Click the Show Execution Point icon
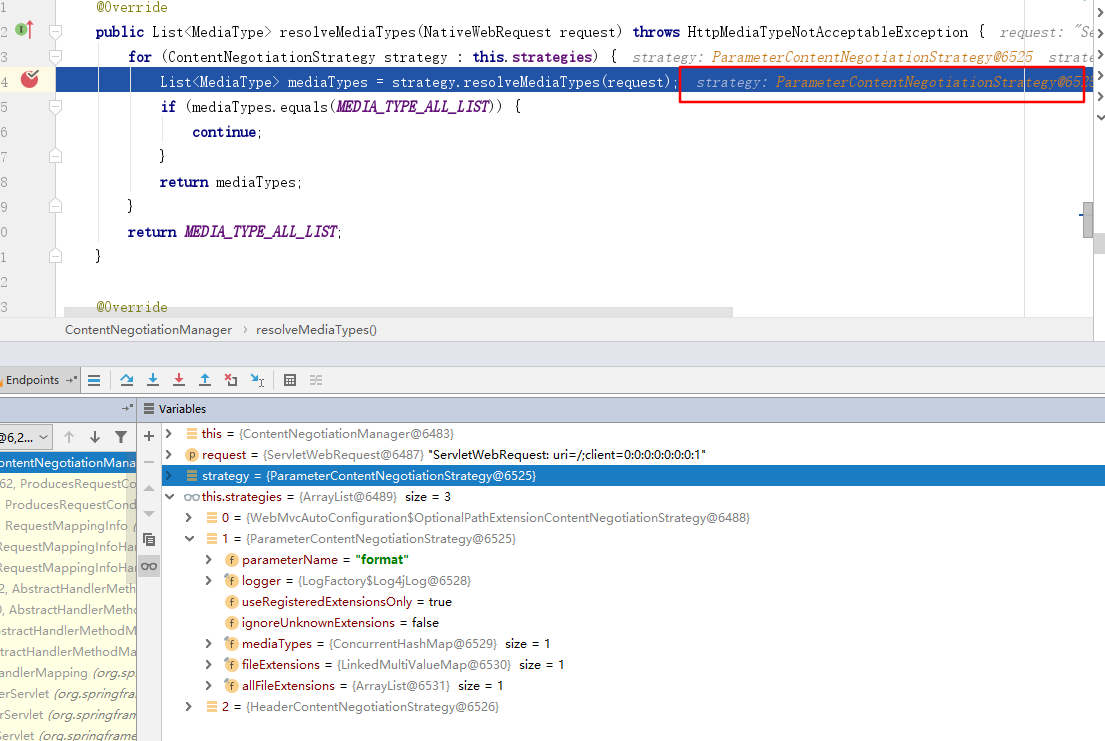The width and height of the screenshot is (1105, 741). coord(93,380)
